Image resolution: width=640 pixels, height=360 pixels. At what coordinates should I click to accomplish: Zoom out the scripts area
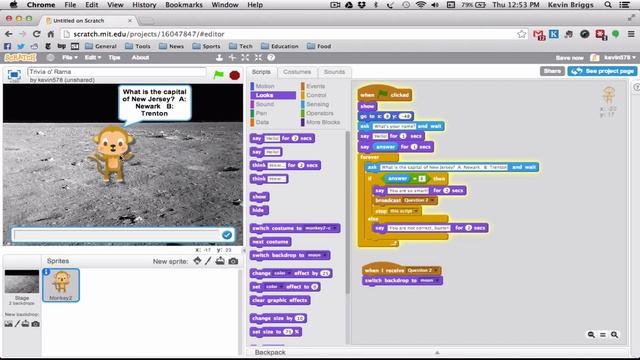click(x=591, y=335)
